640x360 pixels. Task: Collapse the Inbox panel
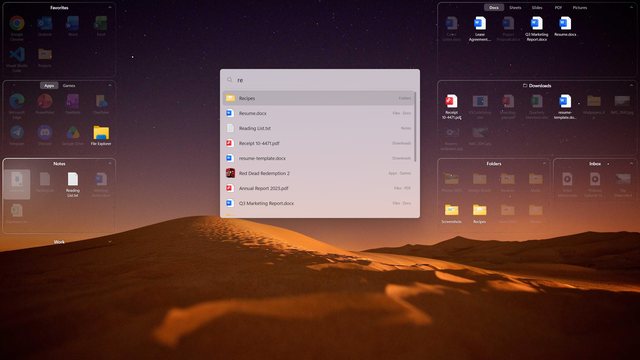(631, 164)
